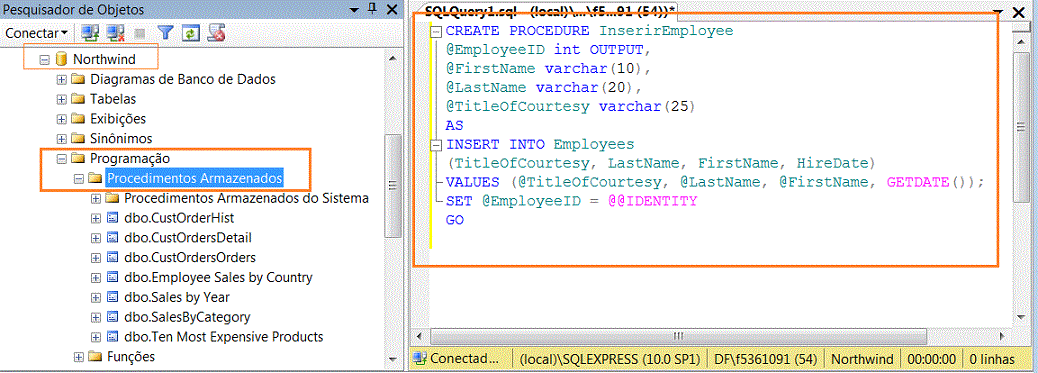Expand the Exibições folder
This screenshot has height=373, width=1038.
click(x=62, y=119)
